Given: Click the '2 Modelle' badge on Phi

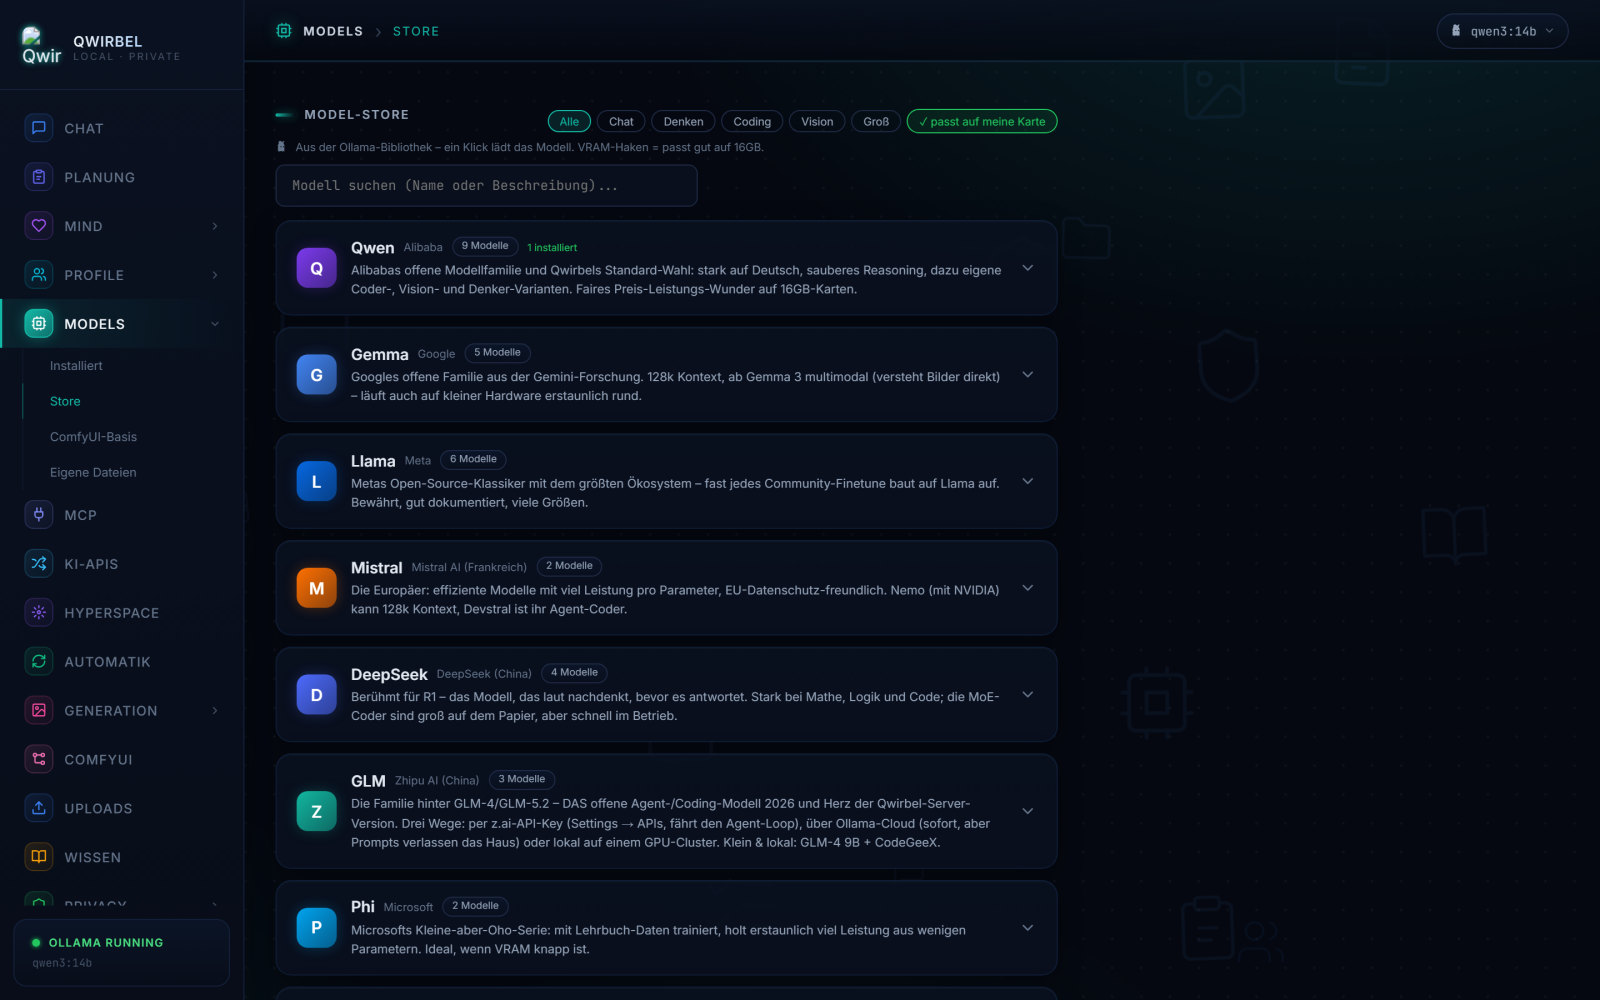Looking at the screenshot, I should (x=475, y=906).
